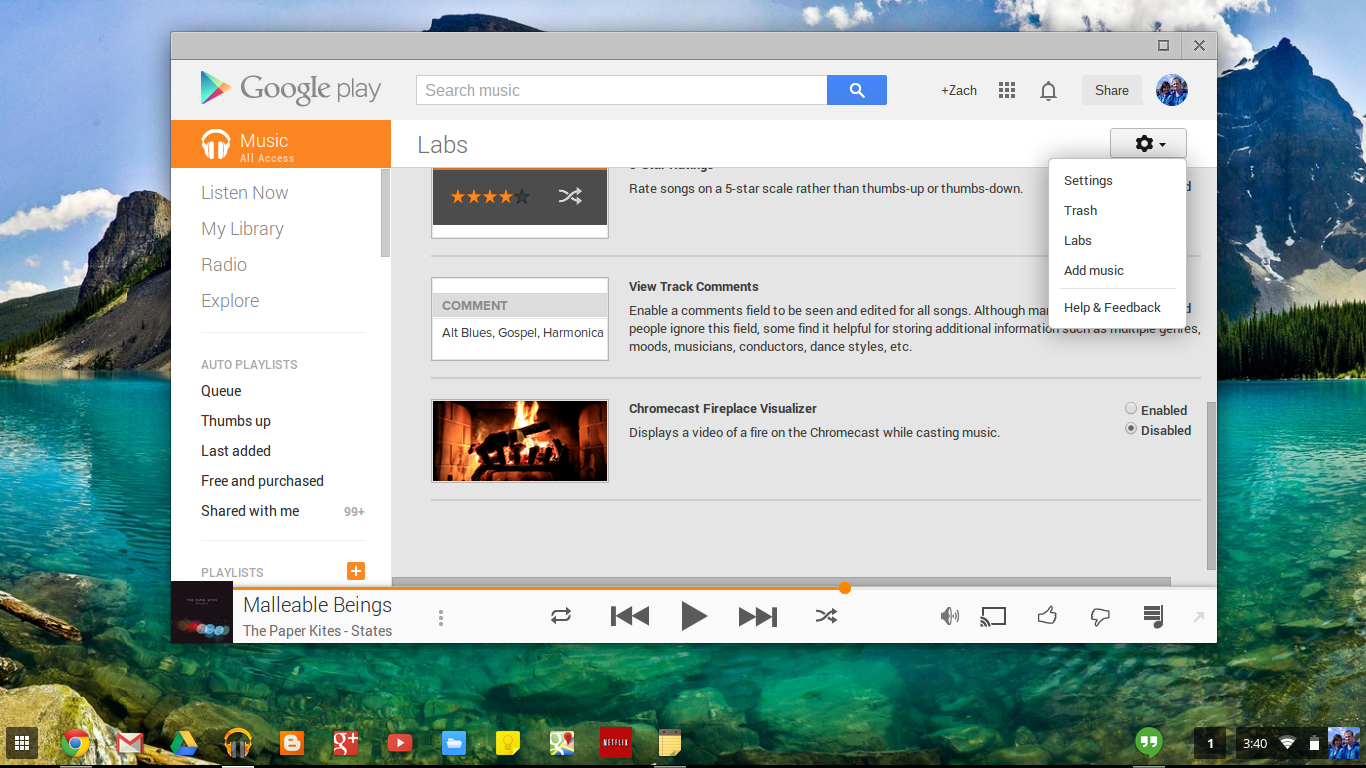Collapse the gear settings dropdown
This screenshot has height=768, width=1366.
tap(1148, 144)
